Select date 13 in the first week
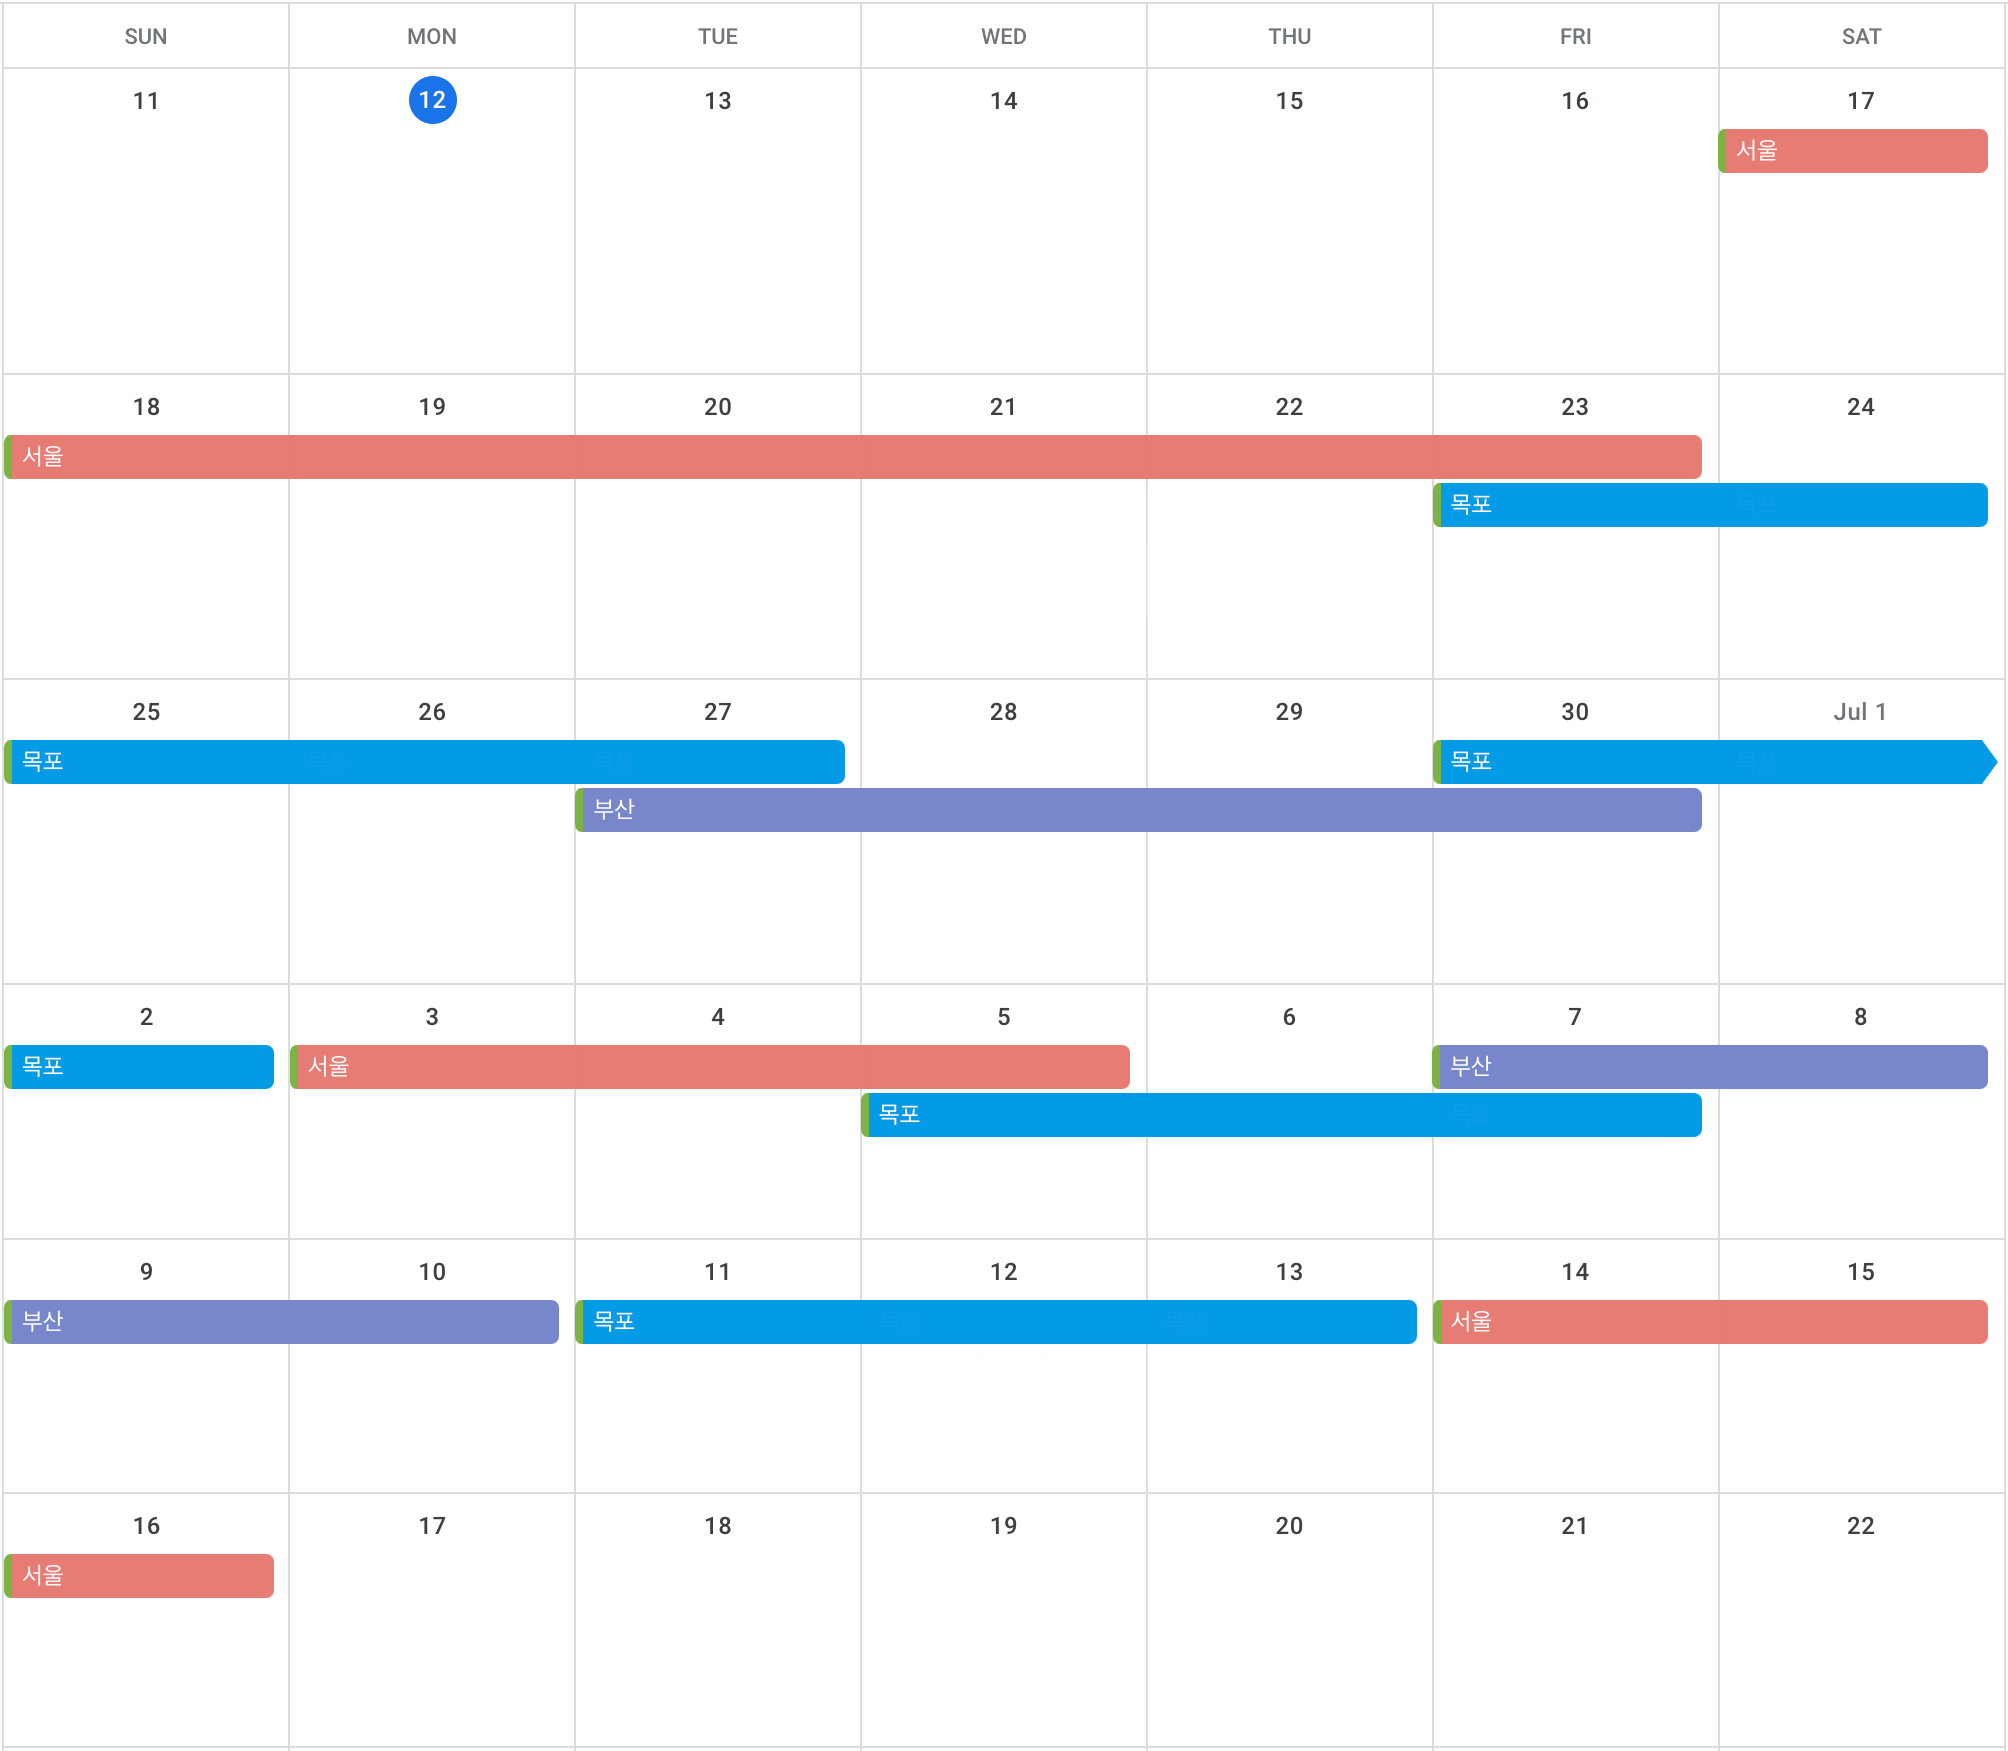Screen dimensions: 2008x1751 point(718,101)
